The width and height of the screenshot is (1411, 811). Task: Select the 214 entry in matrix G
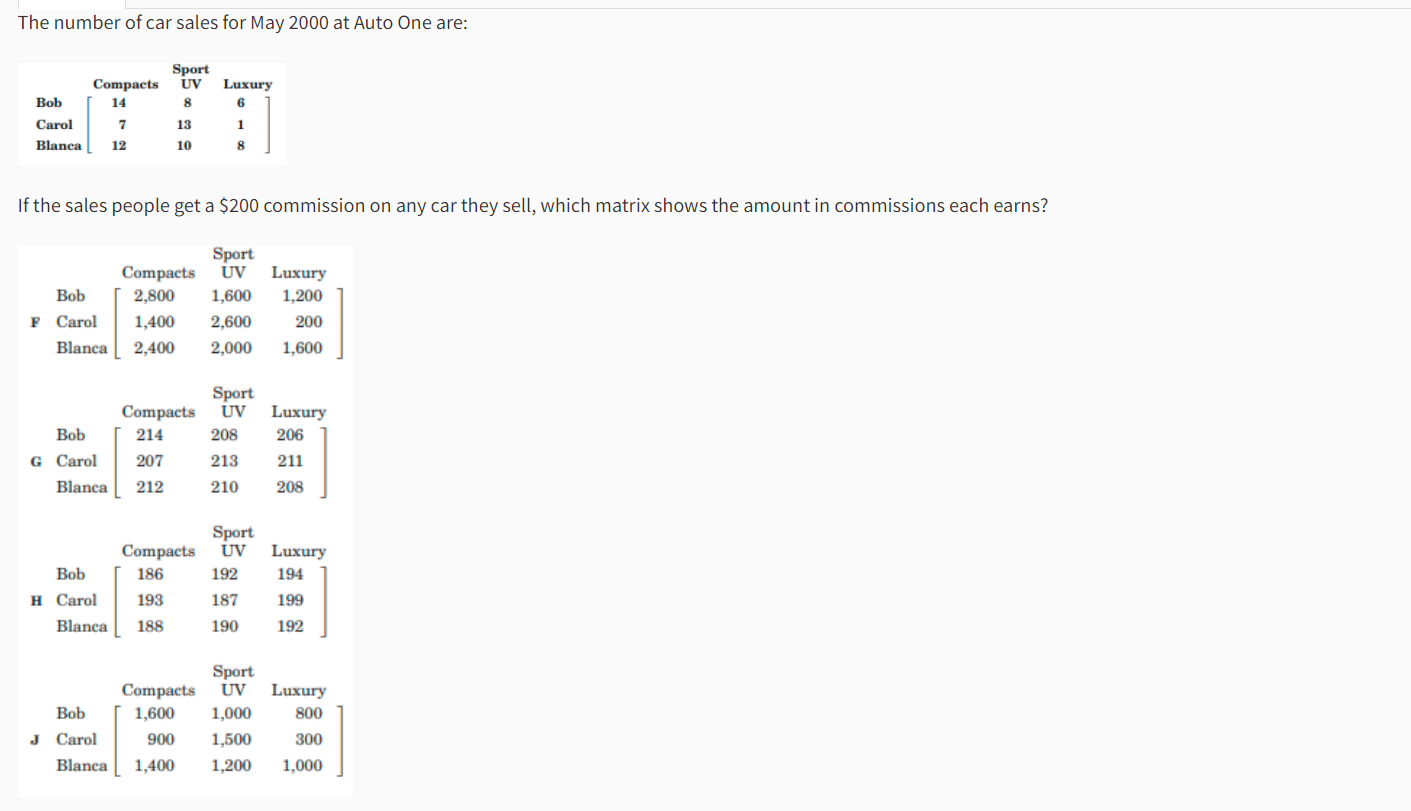click(150, 435)
